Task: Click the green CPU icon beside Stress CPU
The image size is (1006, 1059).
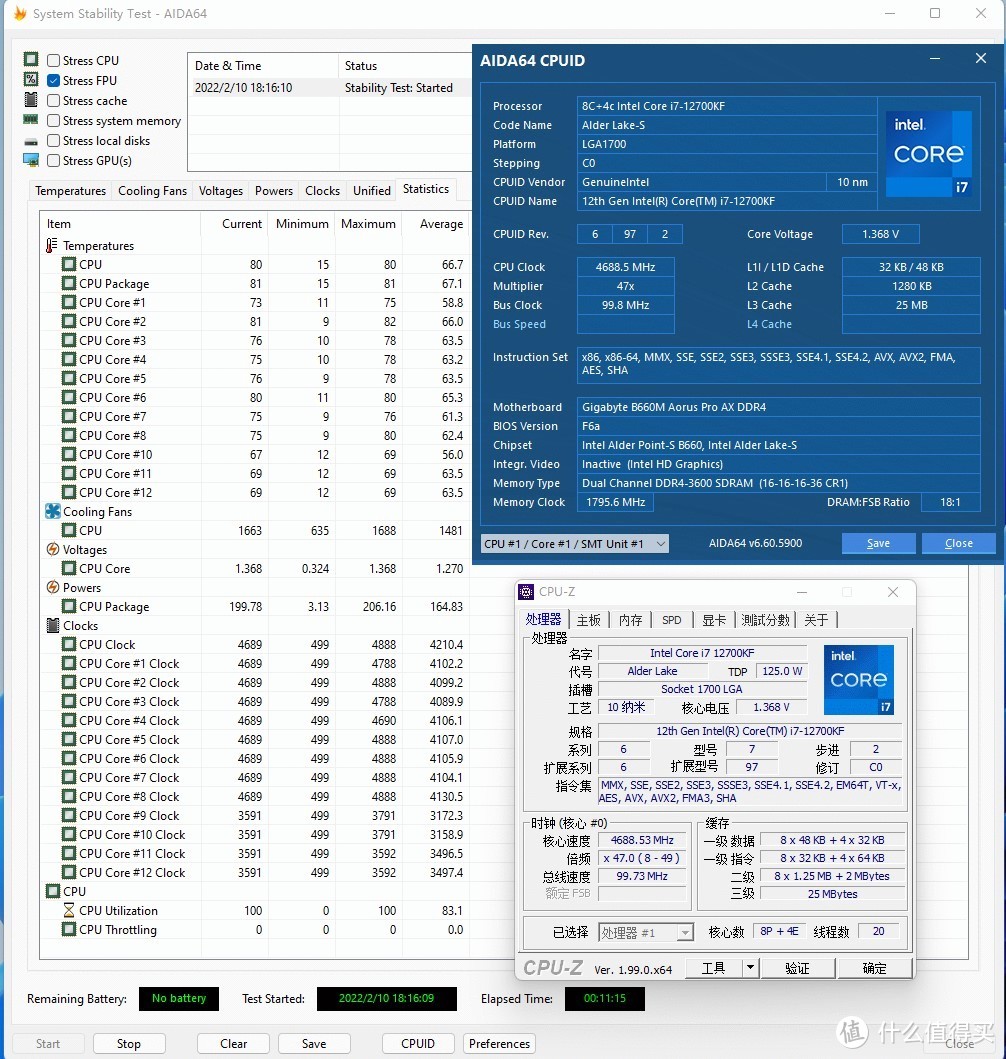Action: coord(31,59)
